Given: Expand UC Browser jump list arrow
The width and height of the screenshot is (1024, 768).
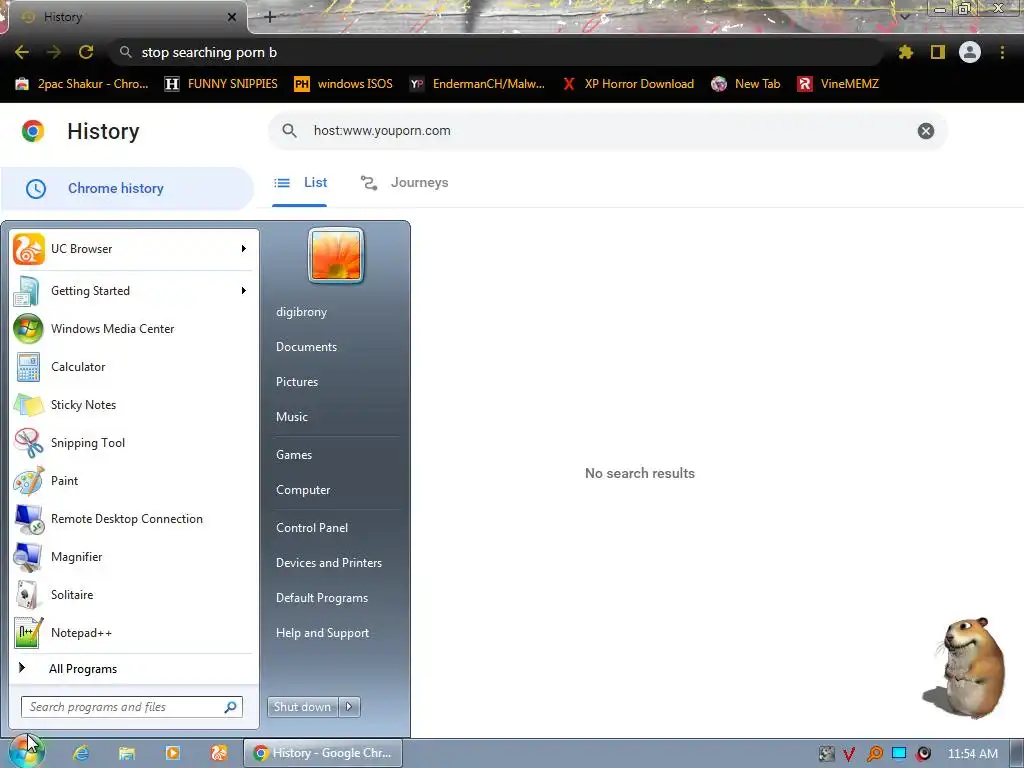Looking at the screenshot, I should pyautogui.click(x=244, y=249).
